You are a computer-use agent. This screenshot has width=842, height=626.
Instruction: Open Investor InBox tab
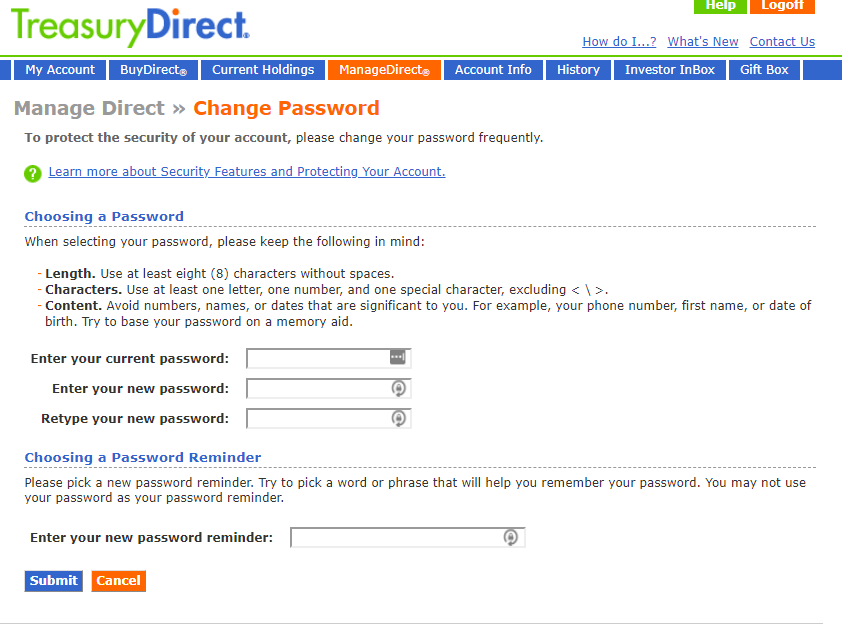(x=670, y=70)
